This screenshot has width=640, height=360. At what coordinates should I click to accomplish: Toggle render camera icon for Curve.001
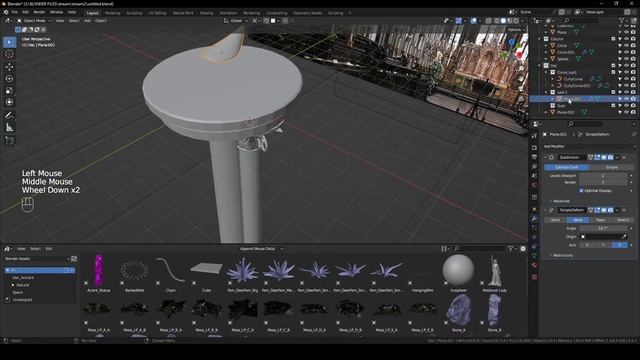tap(633, 52)
